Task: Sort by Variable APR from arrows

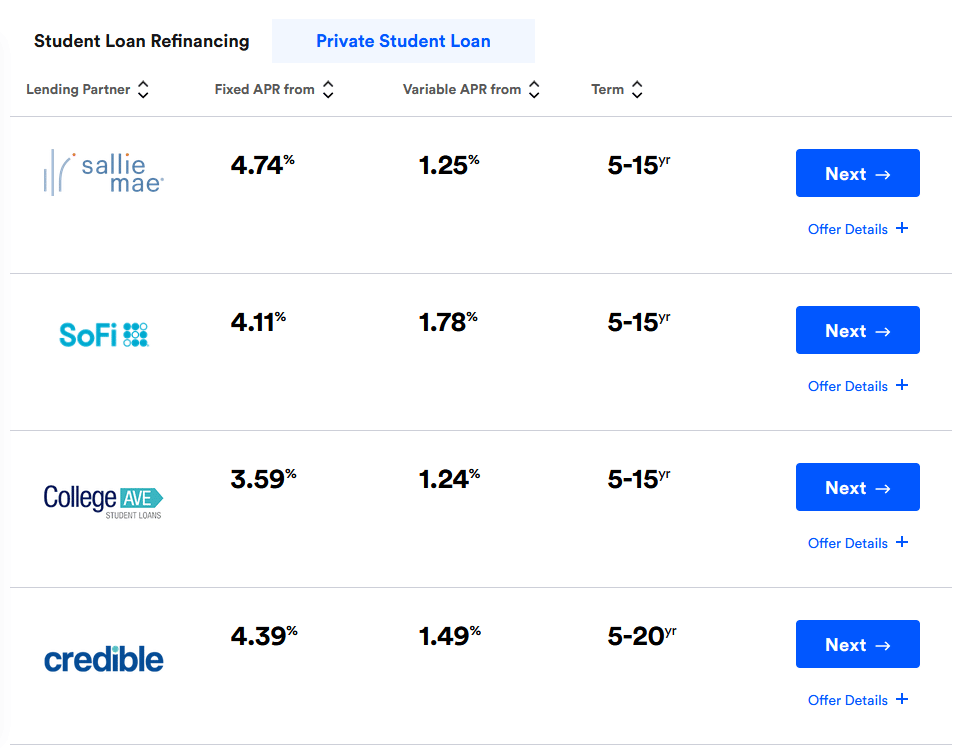Action: pos(534,89)
